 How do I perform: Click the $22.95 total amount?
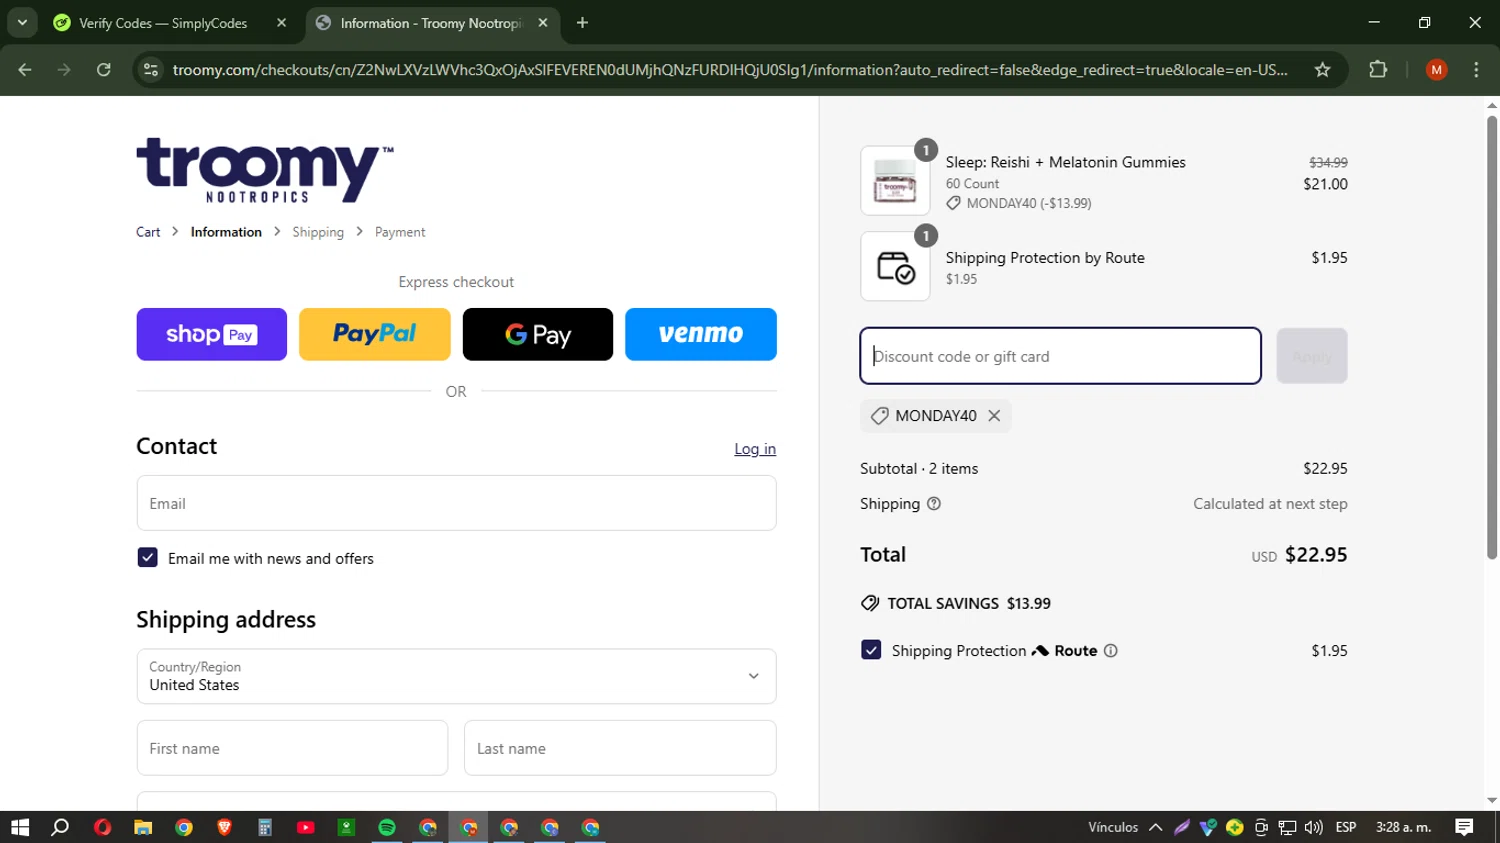1316,554
